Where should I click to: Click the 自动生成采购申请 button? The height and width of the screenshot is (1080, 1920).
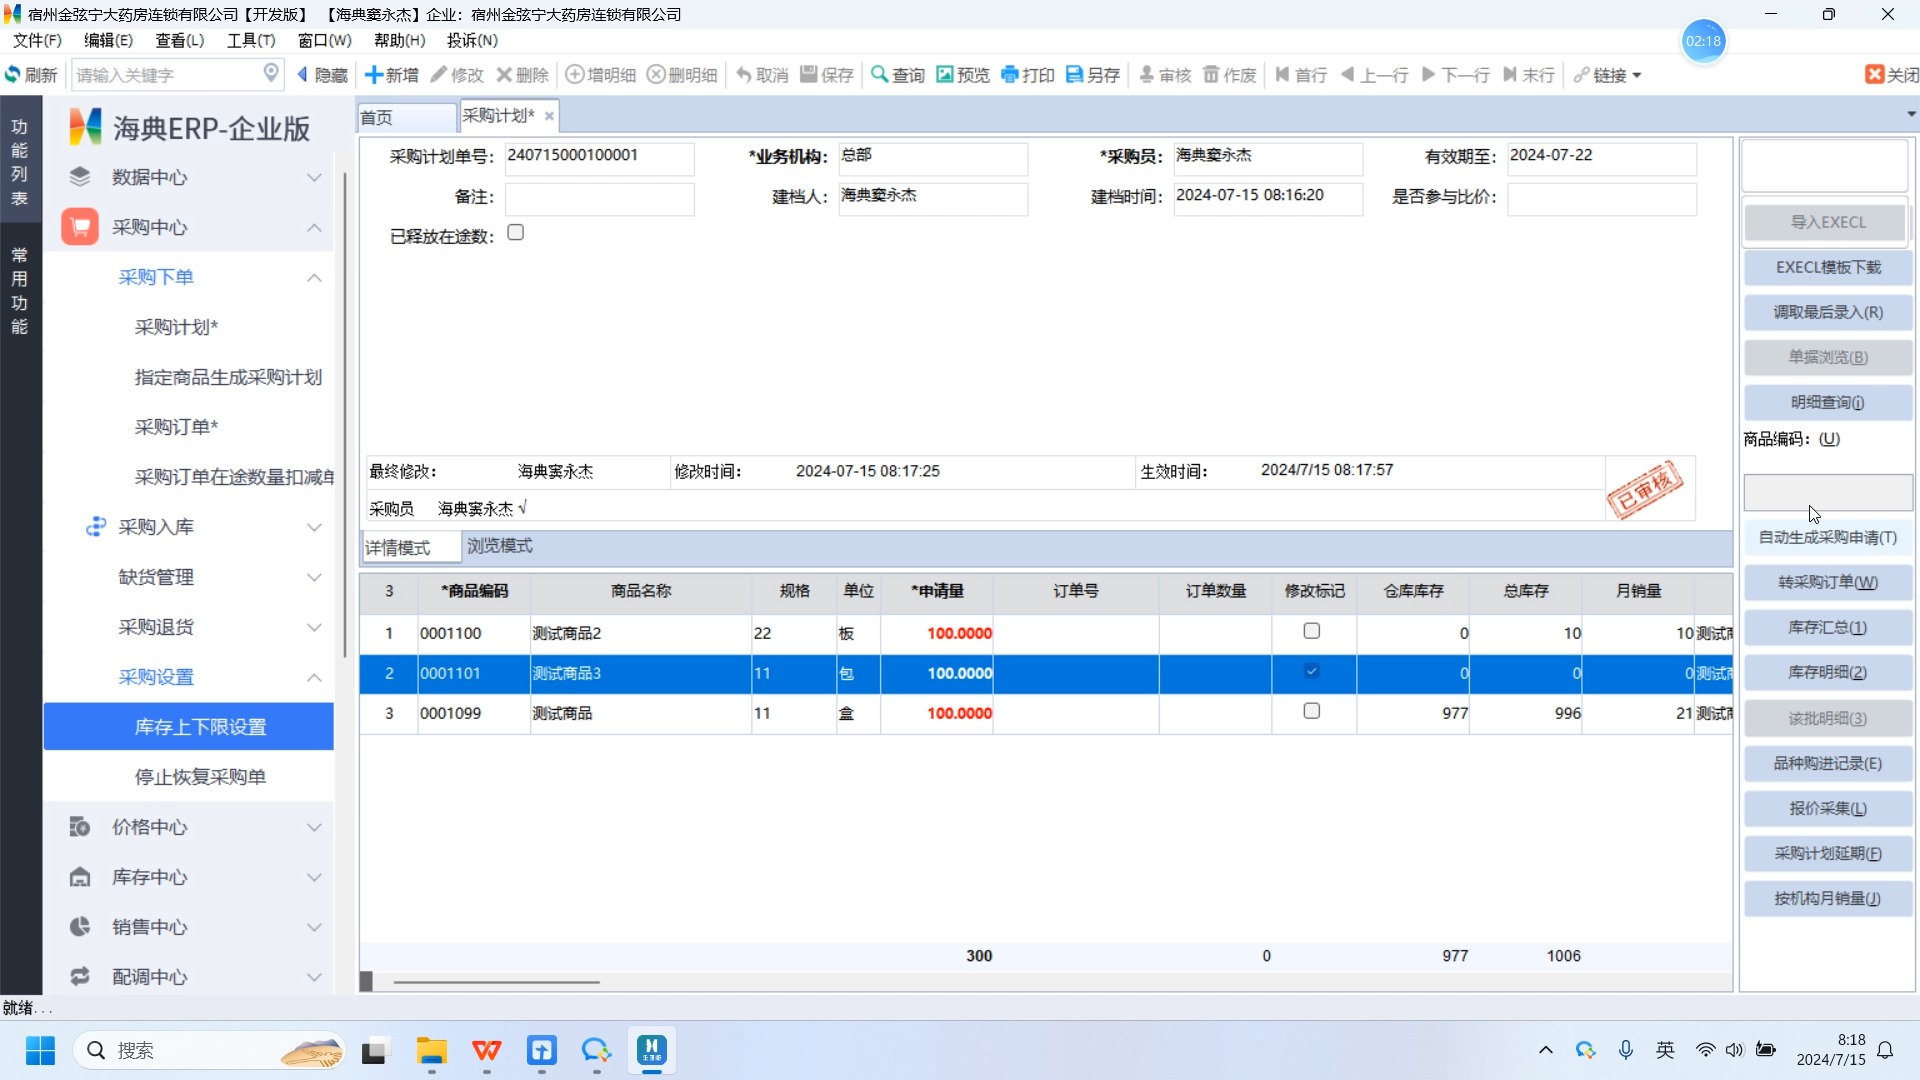[1827, 537]
